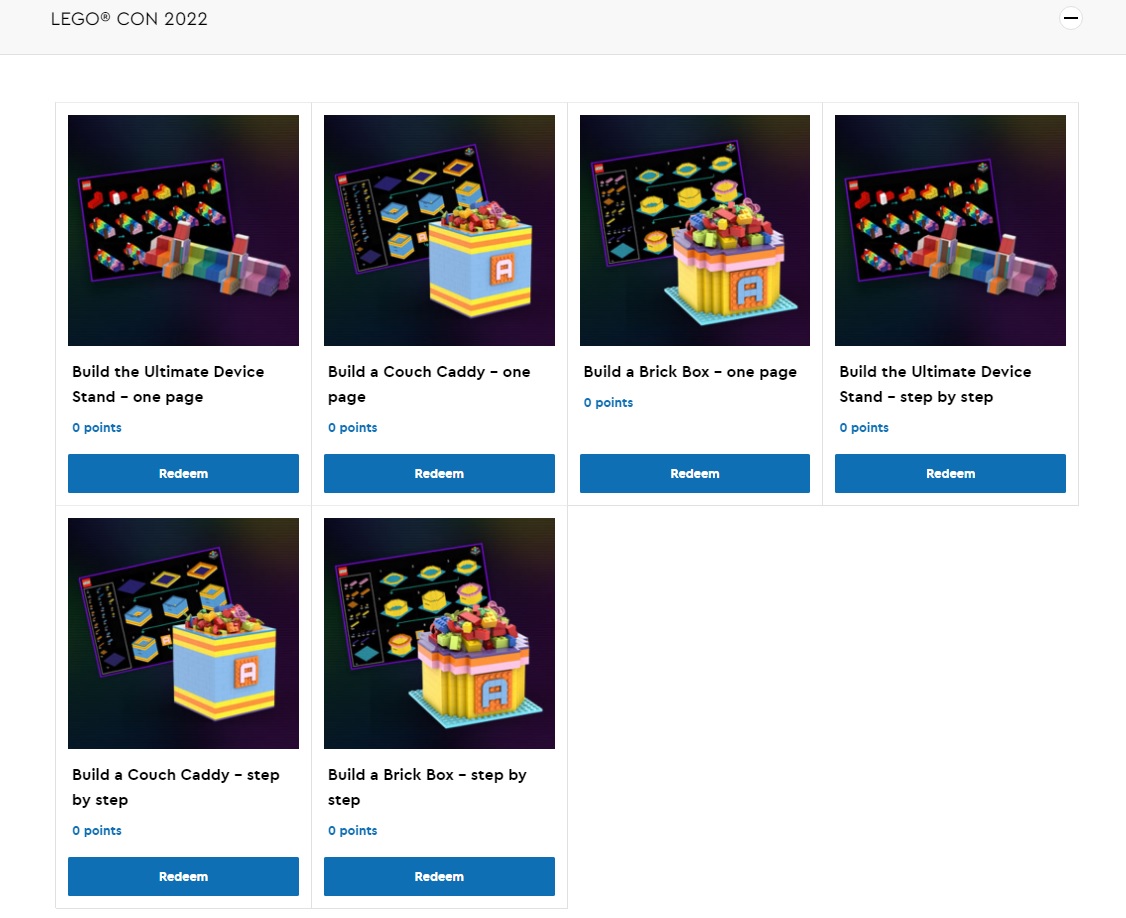
Task: Select title 'Build a Brick Box – one page'
Action: coord(690,372)
